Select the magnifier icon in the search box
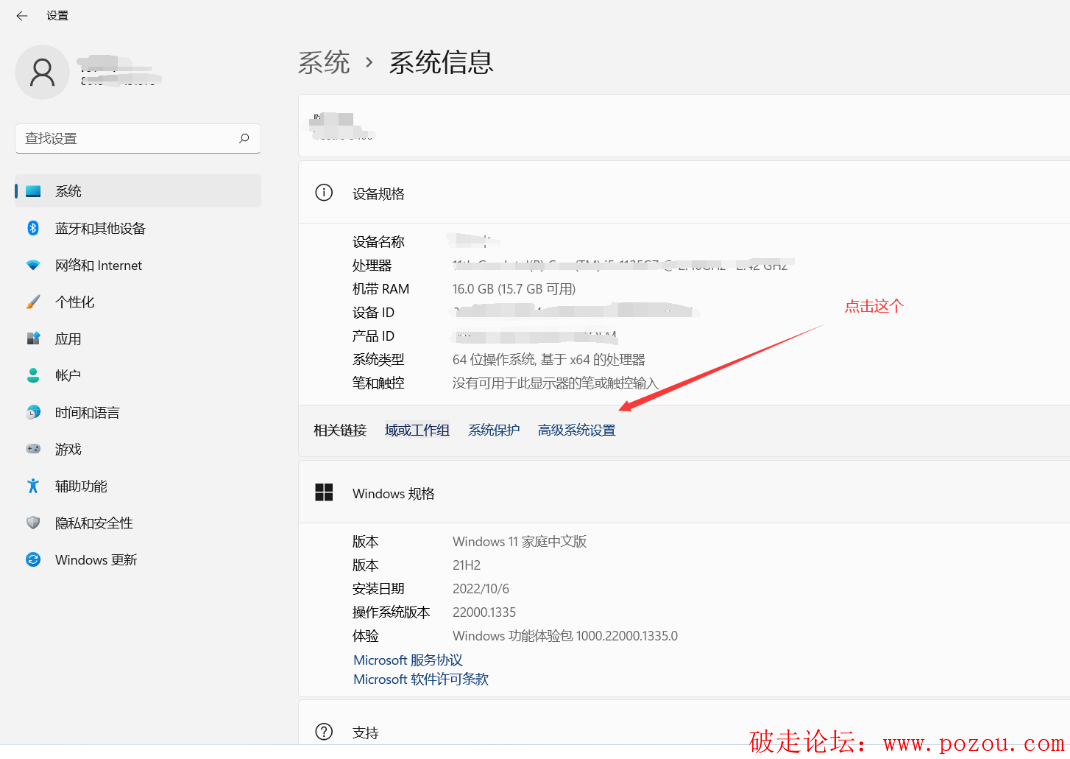Viewport: 1070px width, 759px height. (x=244, y=139)
